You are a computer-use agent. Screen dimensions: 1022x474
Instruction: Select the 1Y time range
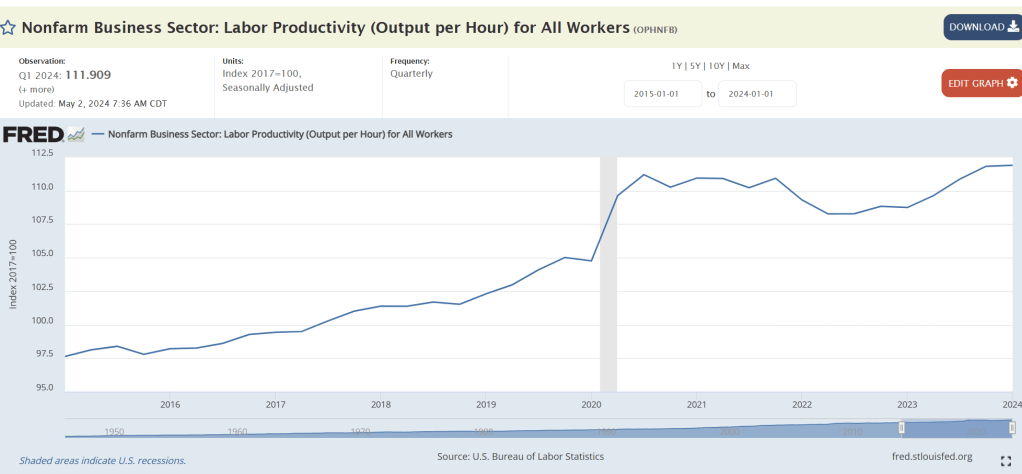coord(677,66)
